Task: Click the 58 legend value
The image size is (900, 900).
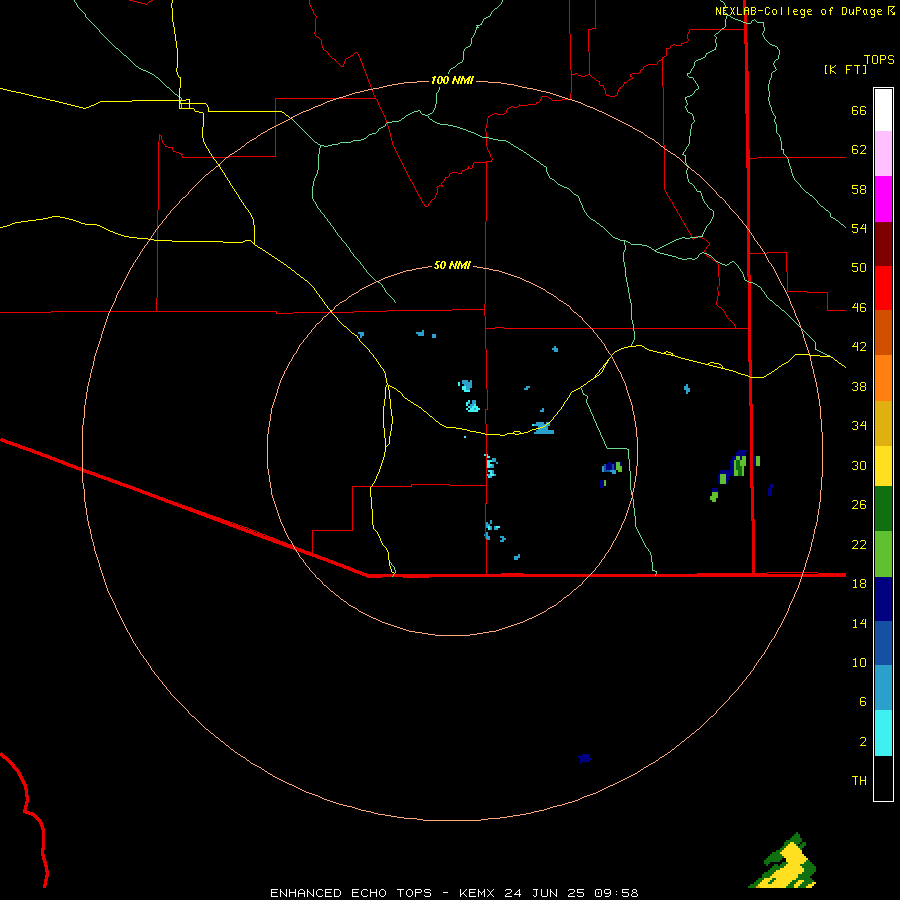Action: [x=859, y=189]
